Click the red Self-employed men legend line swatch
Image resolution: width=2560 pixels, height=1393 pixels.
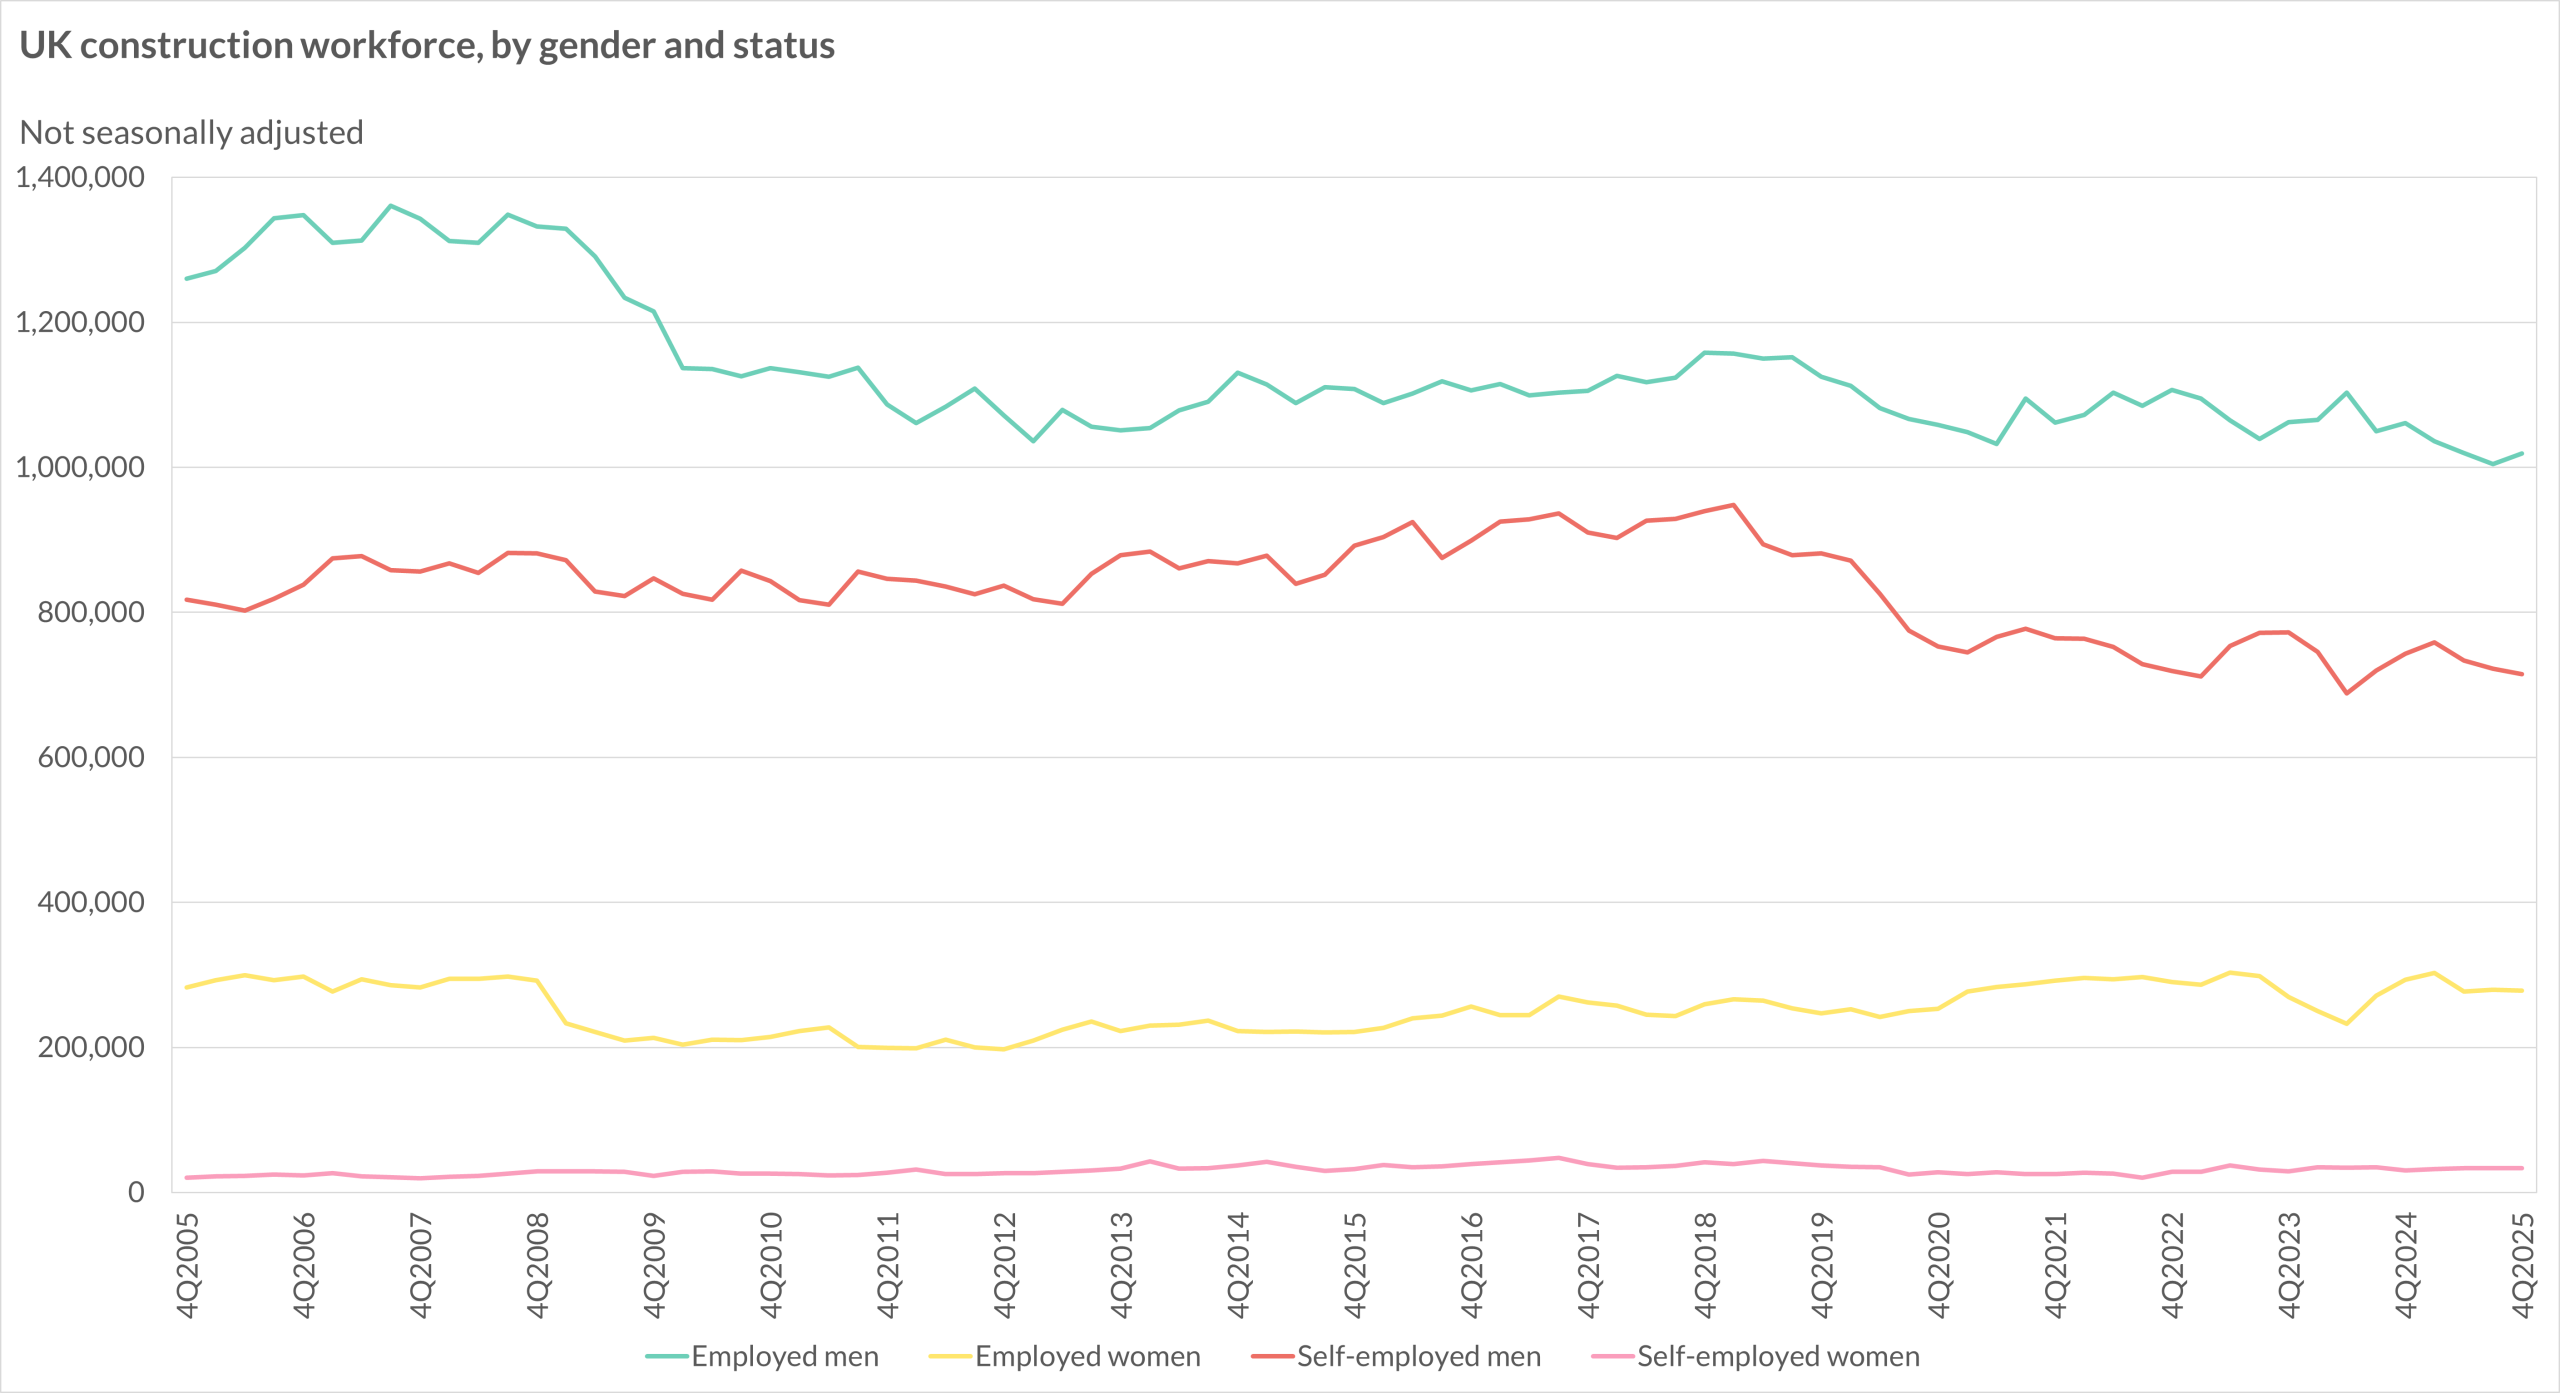point(1273,1357)
